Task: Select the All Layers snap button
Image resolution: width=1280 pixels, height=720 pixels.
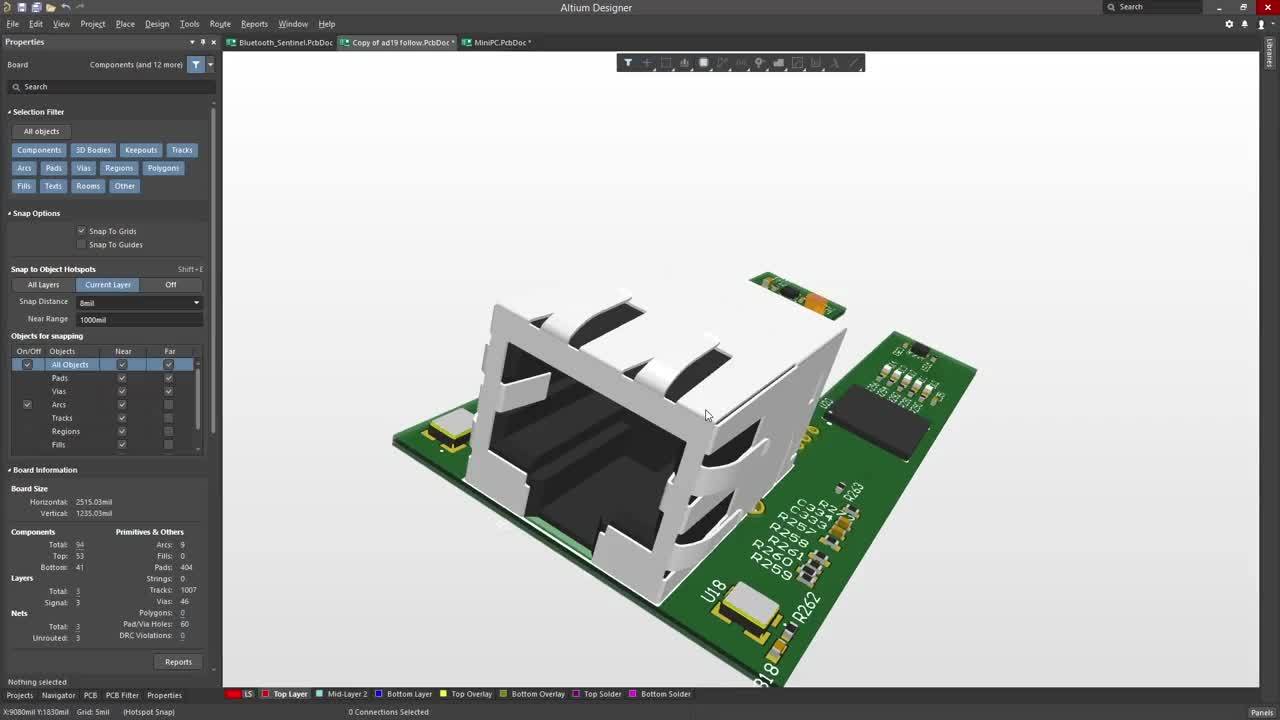Action: (43, 285)
